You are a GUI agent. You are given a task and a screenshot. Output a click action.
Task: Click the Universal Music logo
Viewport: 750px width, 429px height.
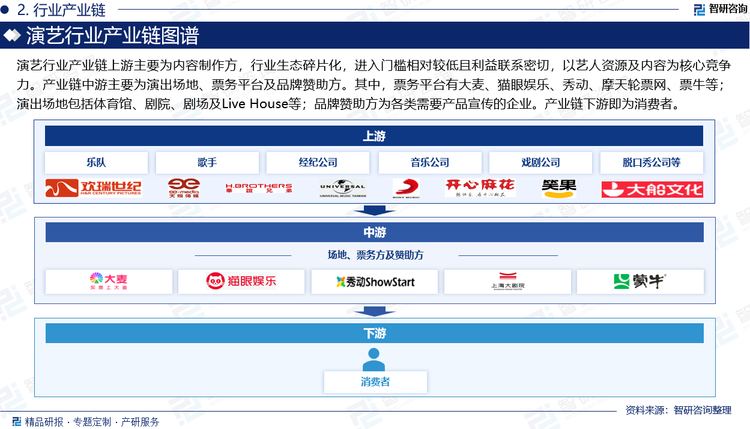click(x=342, y=188)
